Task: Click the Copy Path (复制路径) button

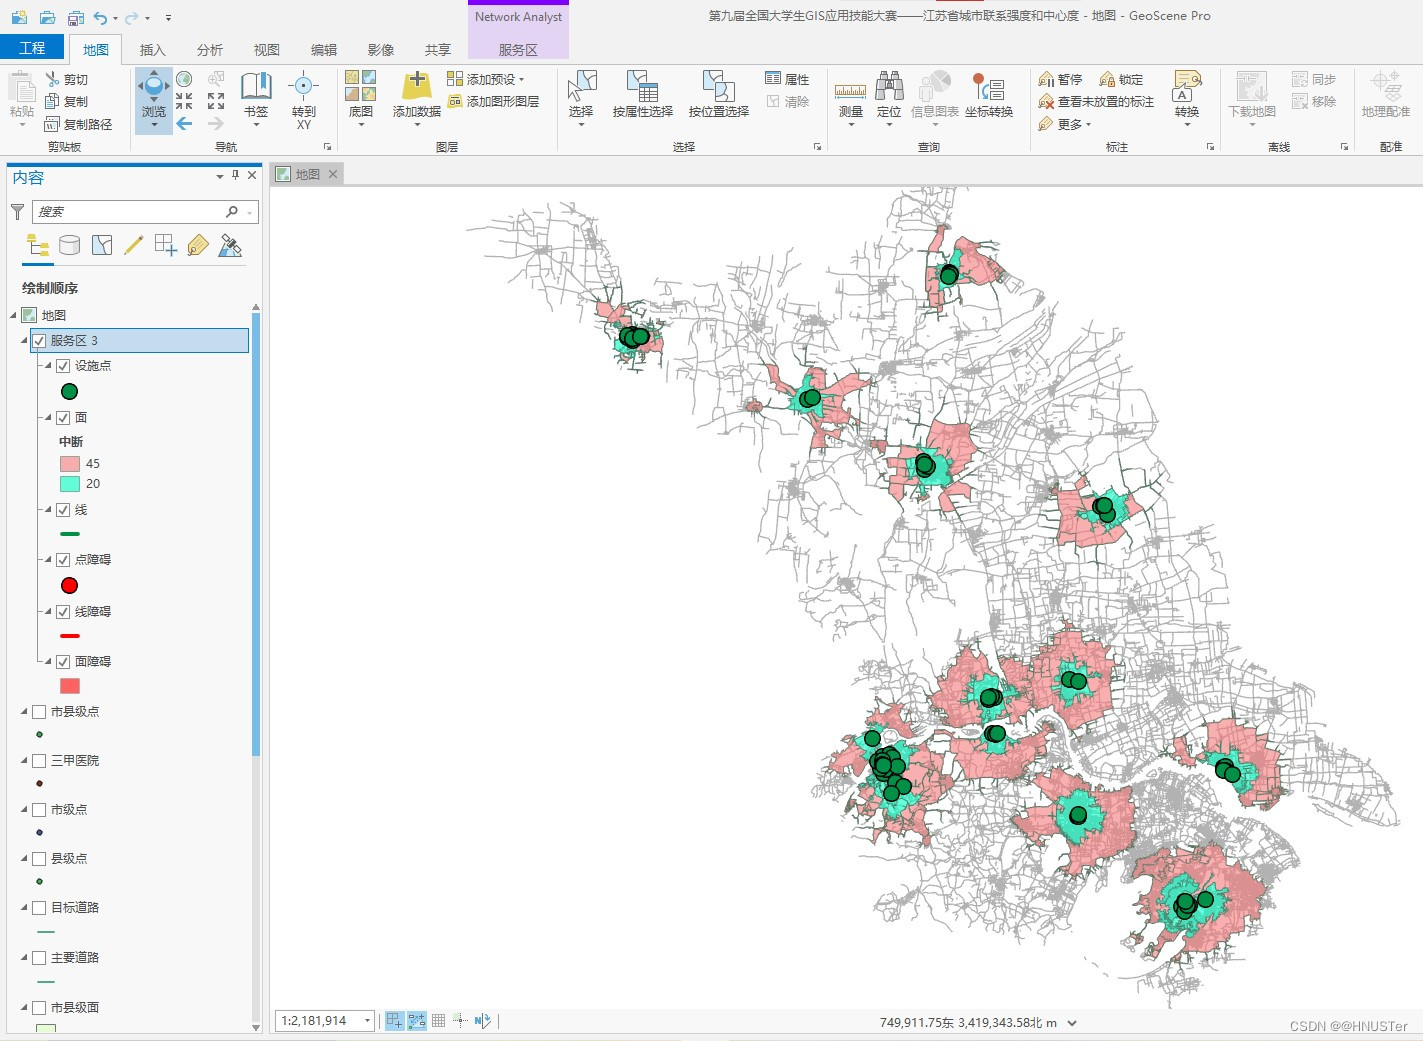Action: (x=80, y=124)
